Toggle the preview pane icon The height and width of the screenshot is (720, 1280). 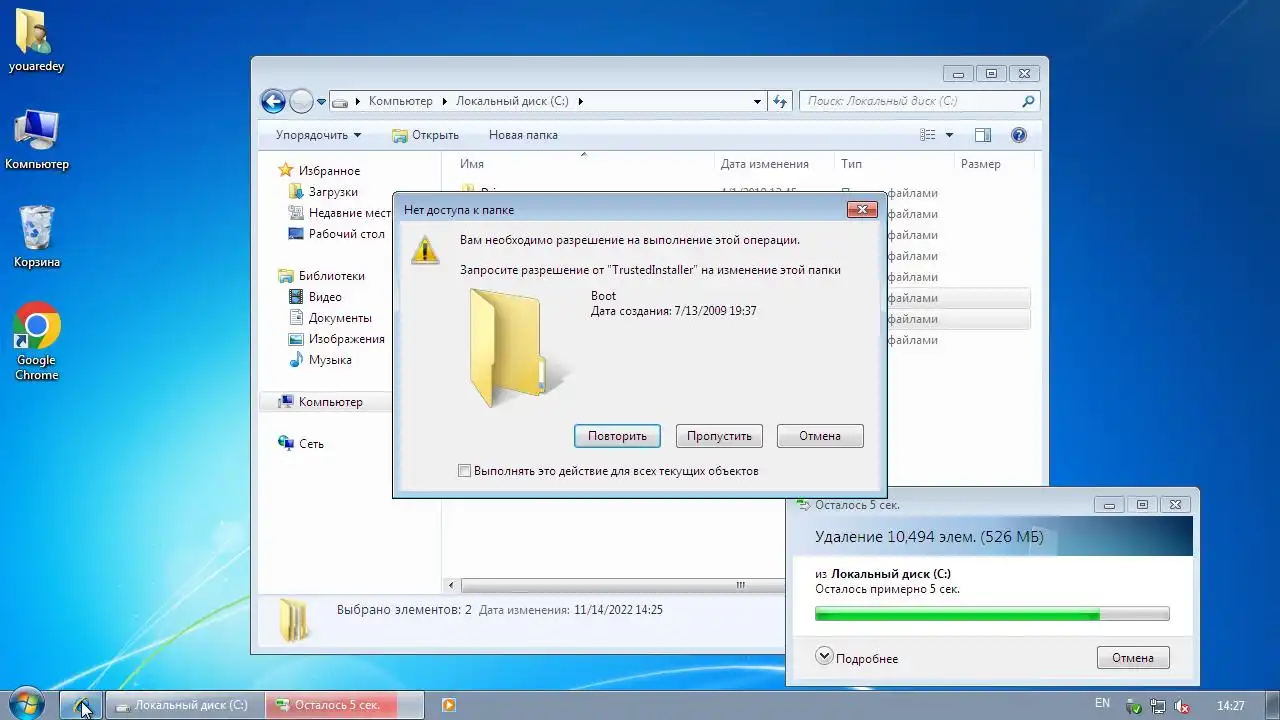[982, 135]
